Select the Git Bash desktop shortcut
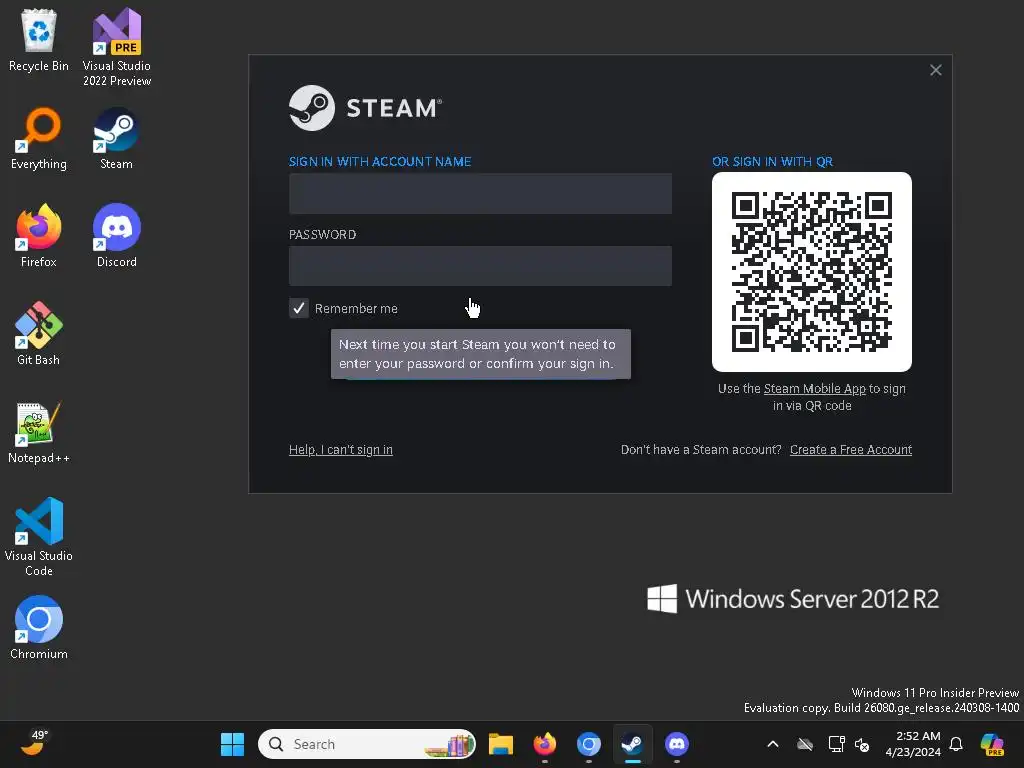The image size is (1024, 768). 39,334
